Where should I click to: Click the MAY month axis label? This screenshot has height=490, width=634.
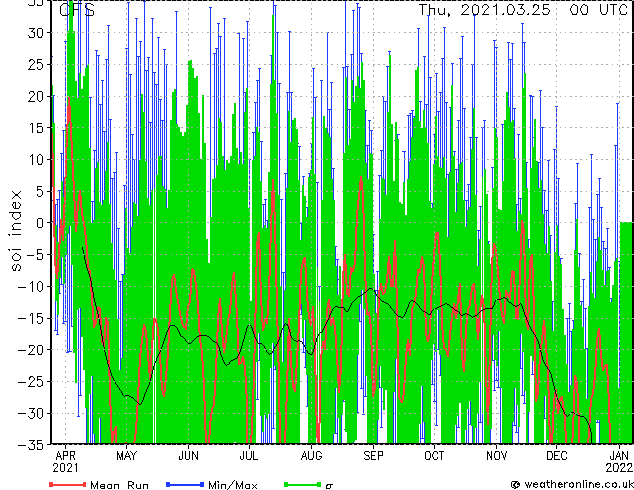(x=127, y=456)
